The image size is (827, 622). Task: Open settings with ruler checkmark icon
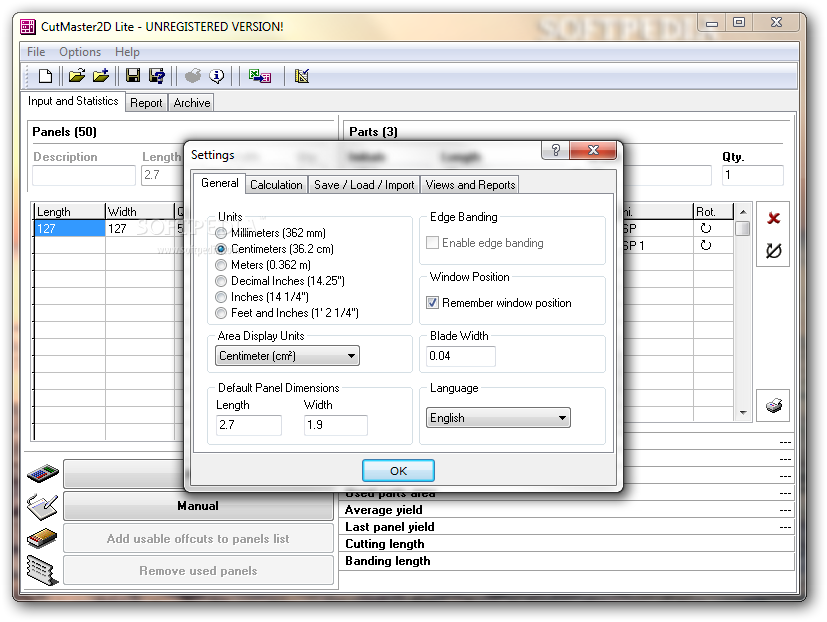point(302,76)
